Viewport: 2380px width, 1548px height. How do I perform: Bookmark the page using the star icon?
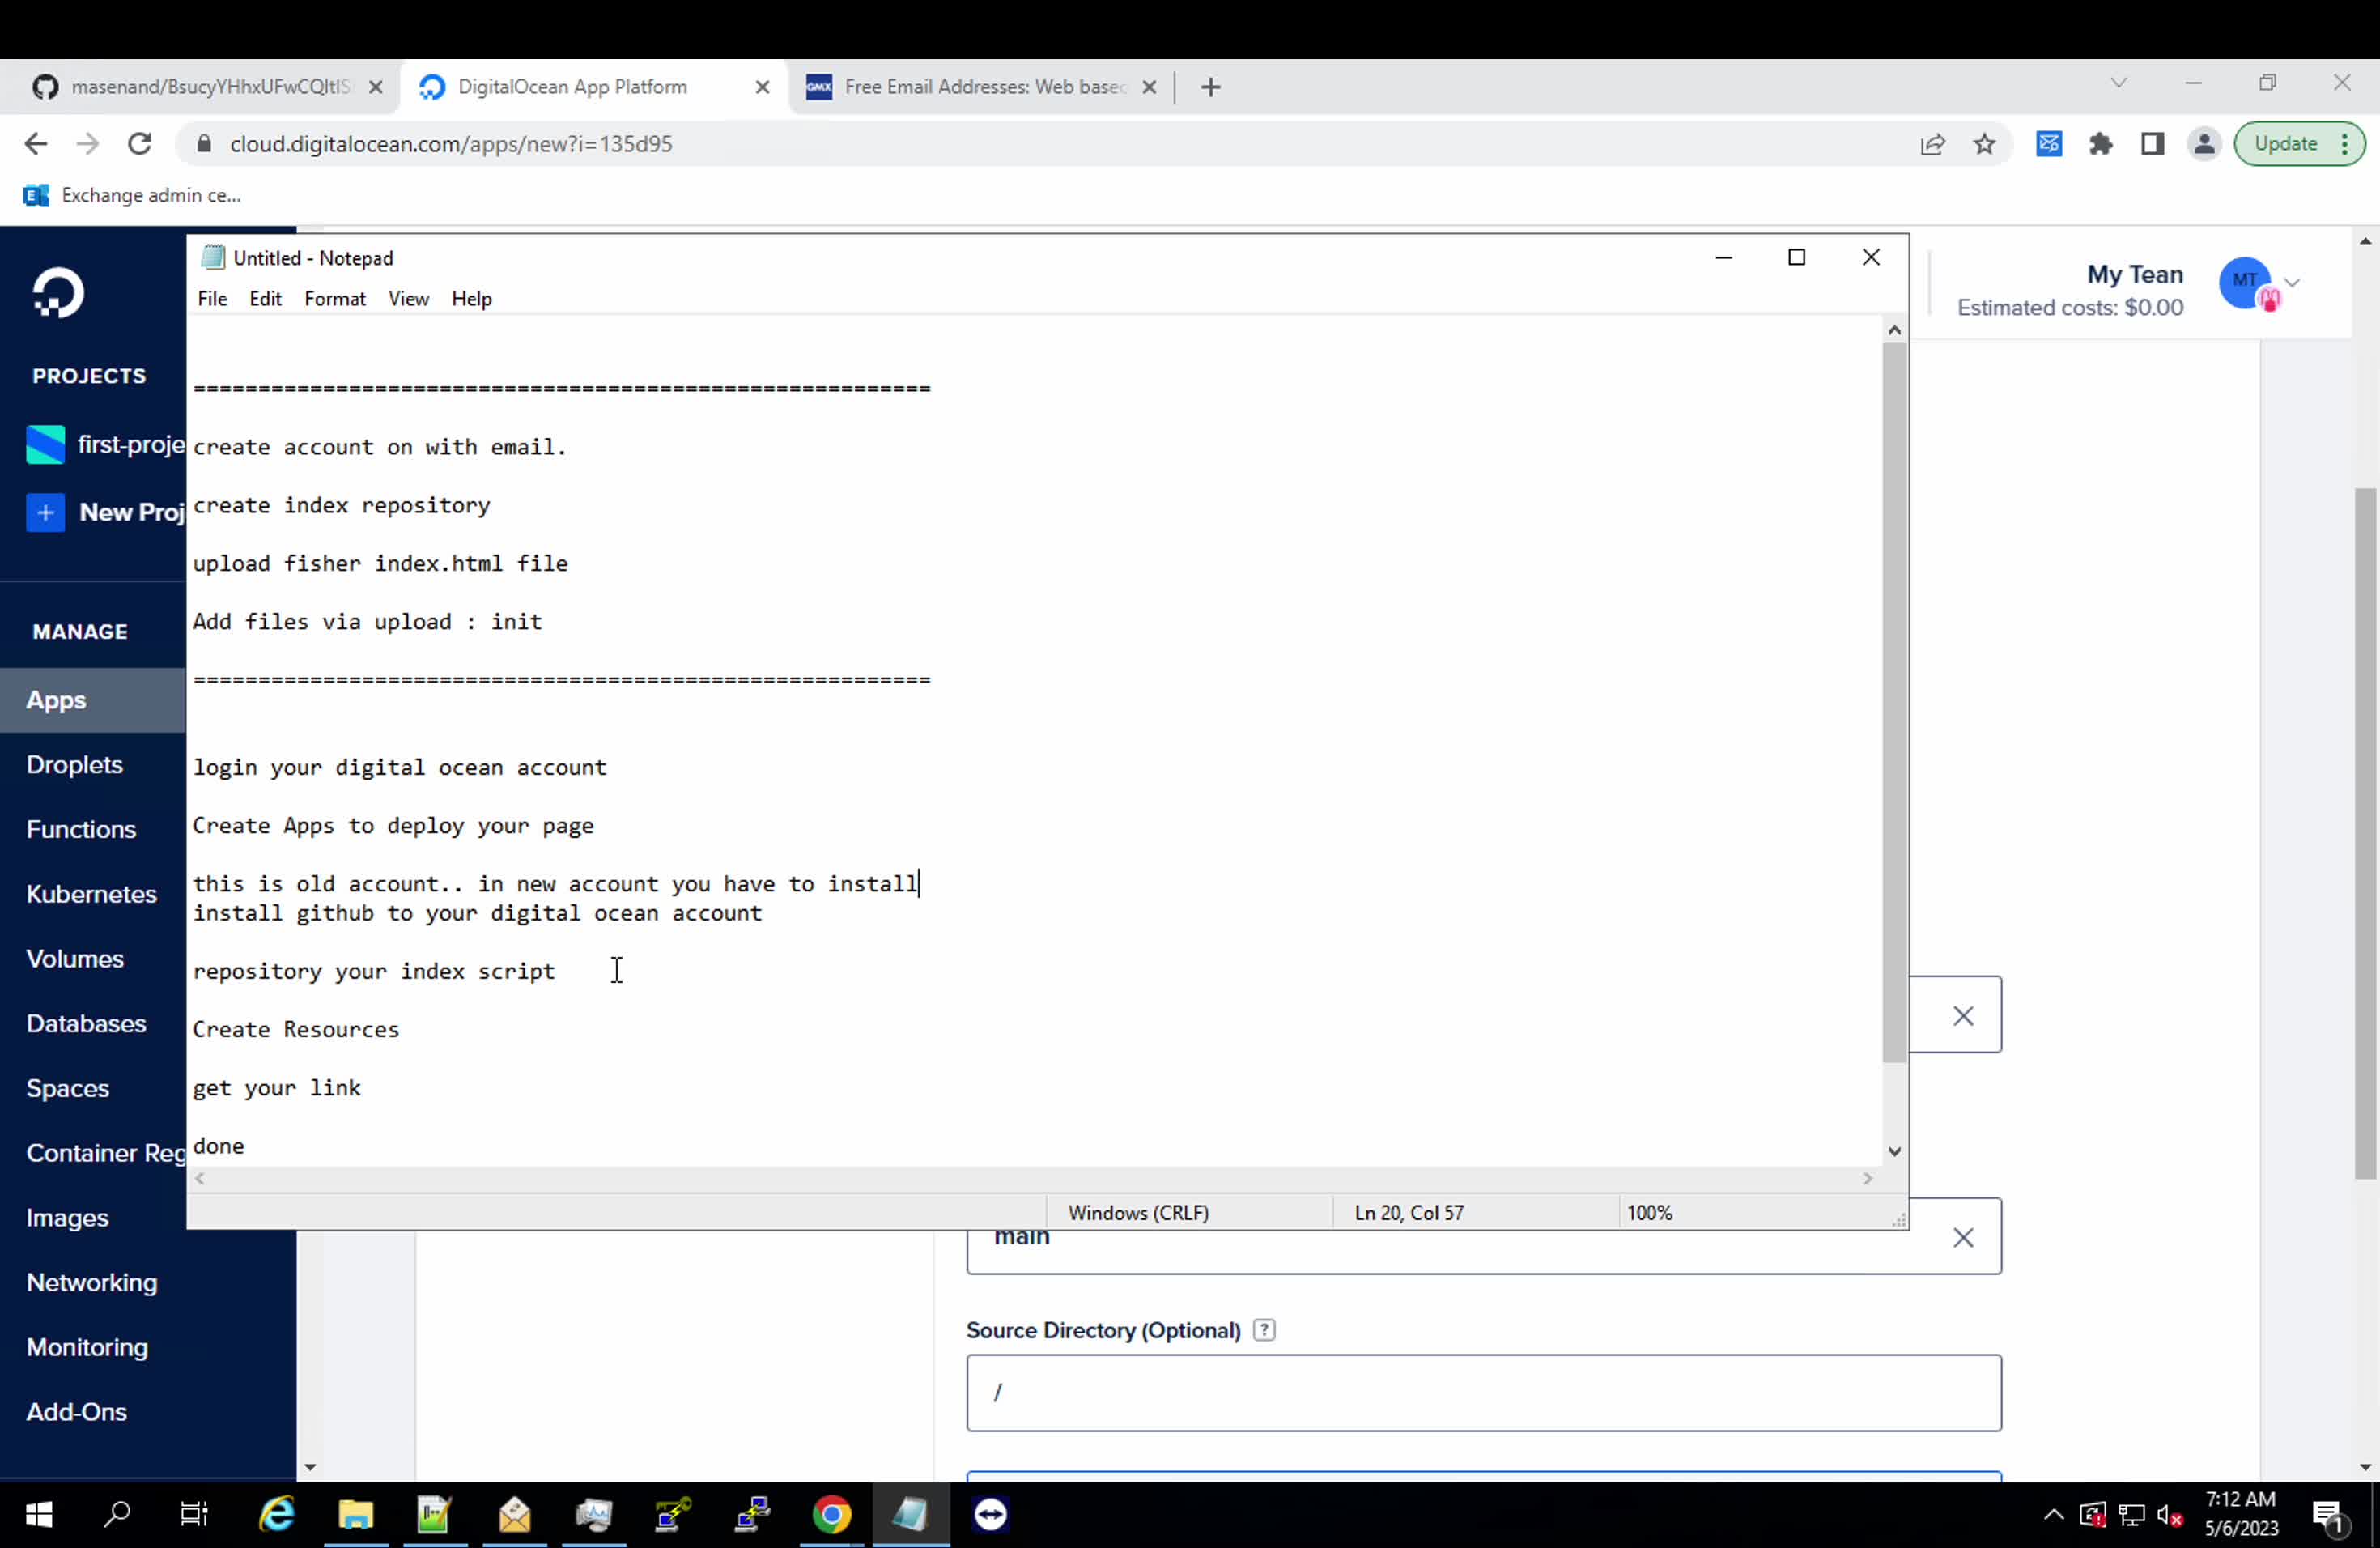[1985, 143]
